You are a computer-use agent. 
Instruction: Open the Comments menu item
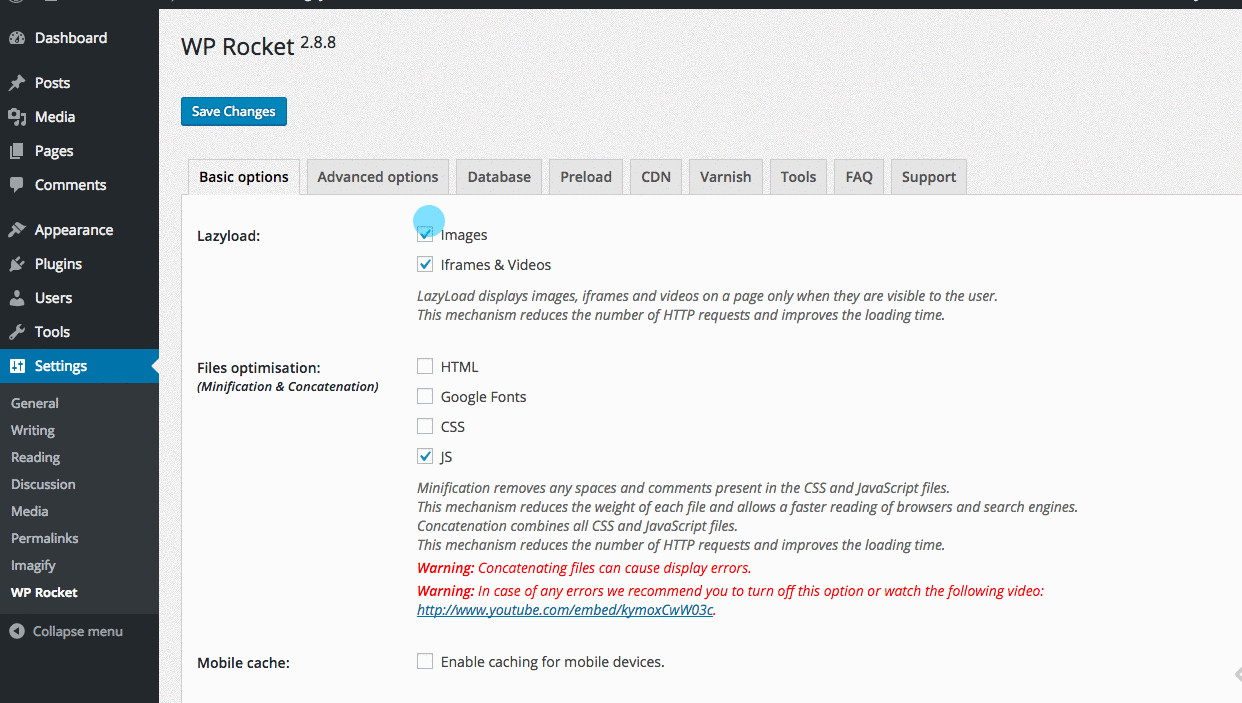pyautogui.click(x=79, y=185)
